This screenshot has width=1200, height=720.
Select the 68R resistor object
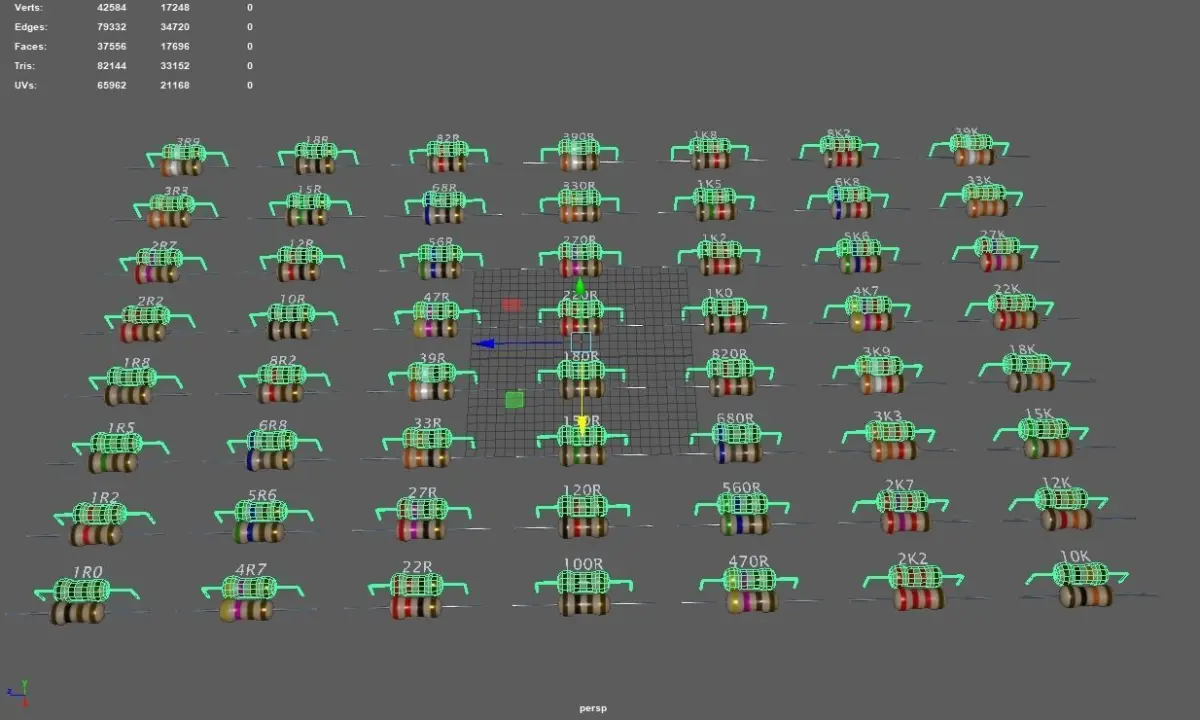pyautogui.click(x=444, y=208)
